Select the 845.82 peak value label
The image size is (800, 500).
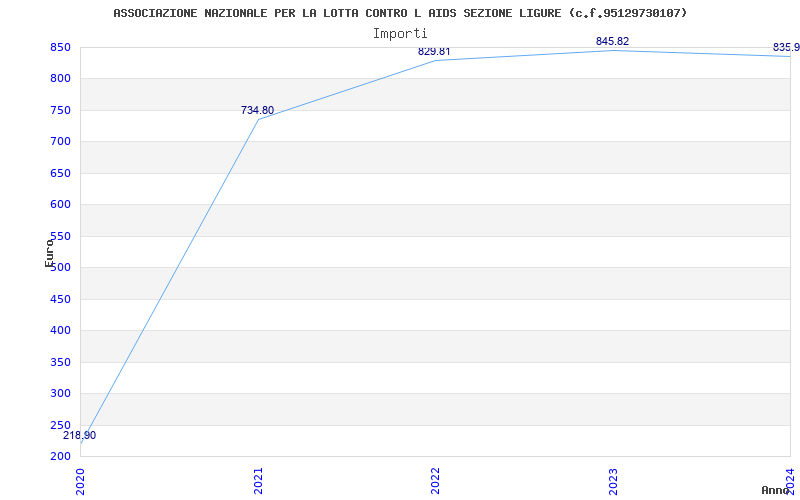coord(612,41)
